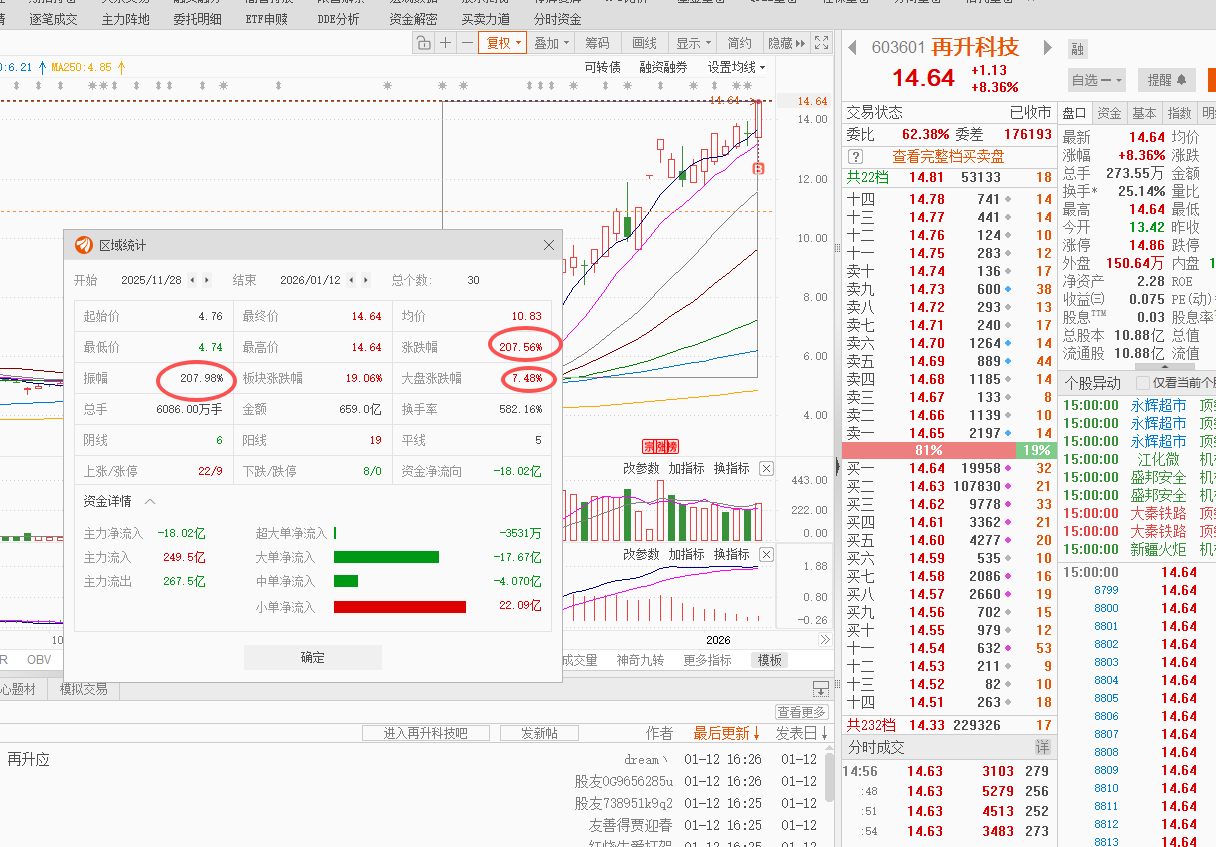This screenshot has width=1216, height=847.
Task: Step end date 2026/01/12 backward
Action: (x=352, y=281)
